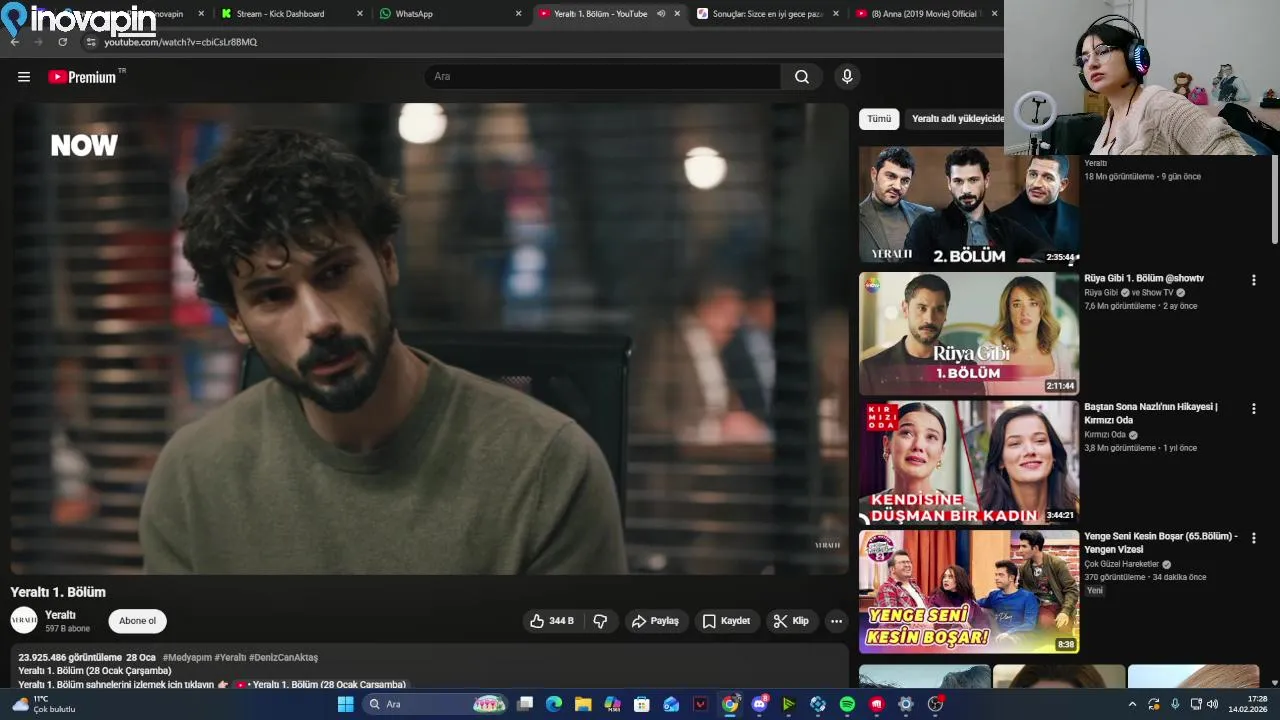Screen dimensions: 1280x720
Task: Open Baştan Sona Nazlı'nın Hikayesi title
Action: point(1151,414)
